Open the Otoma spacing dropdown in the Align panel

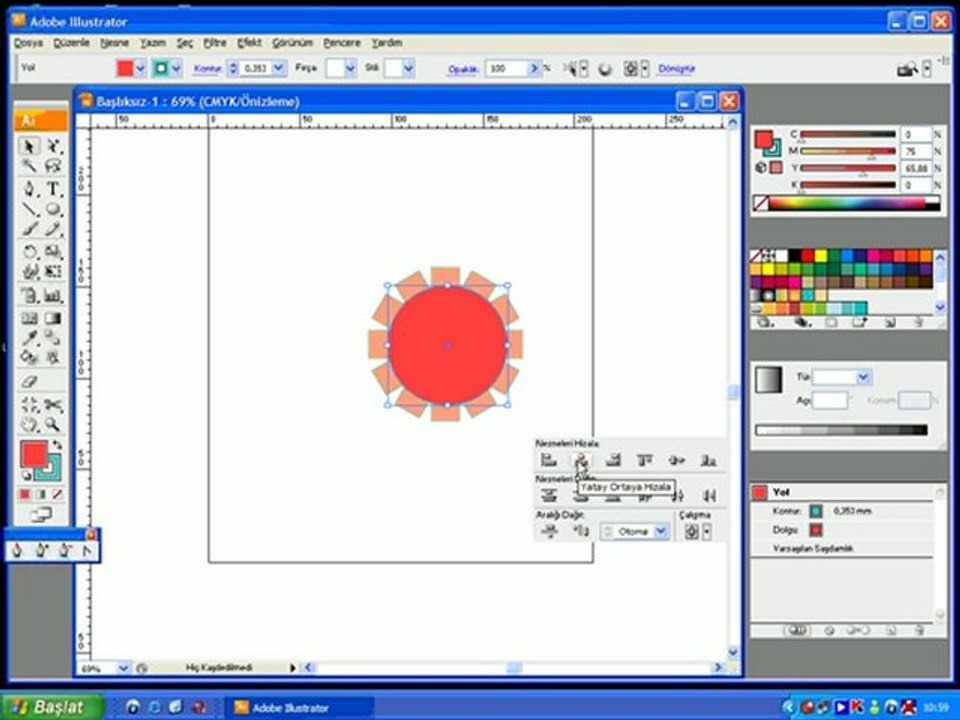coord(661,531)
